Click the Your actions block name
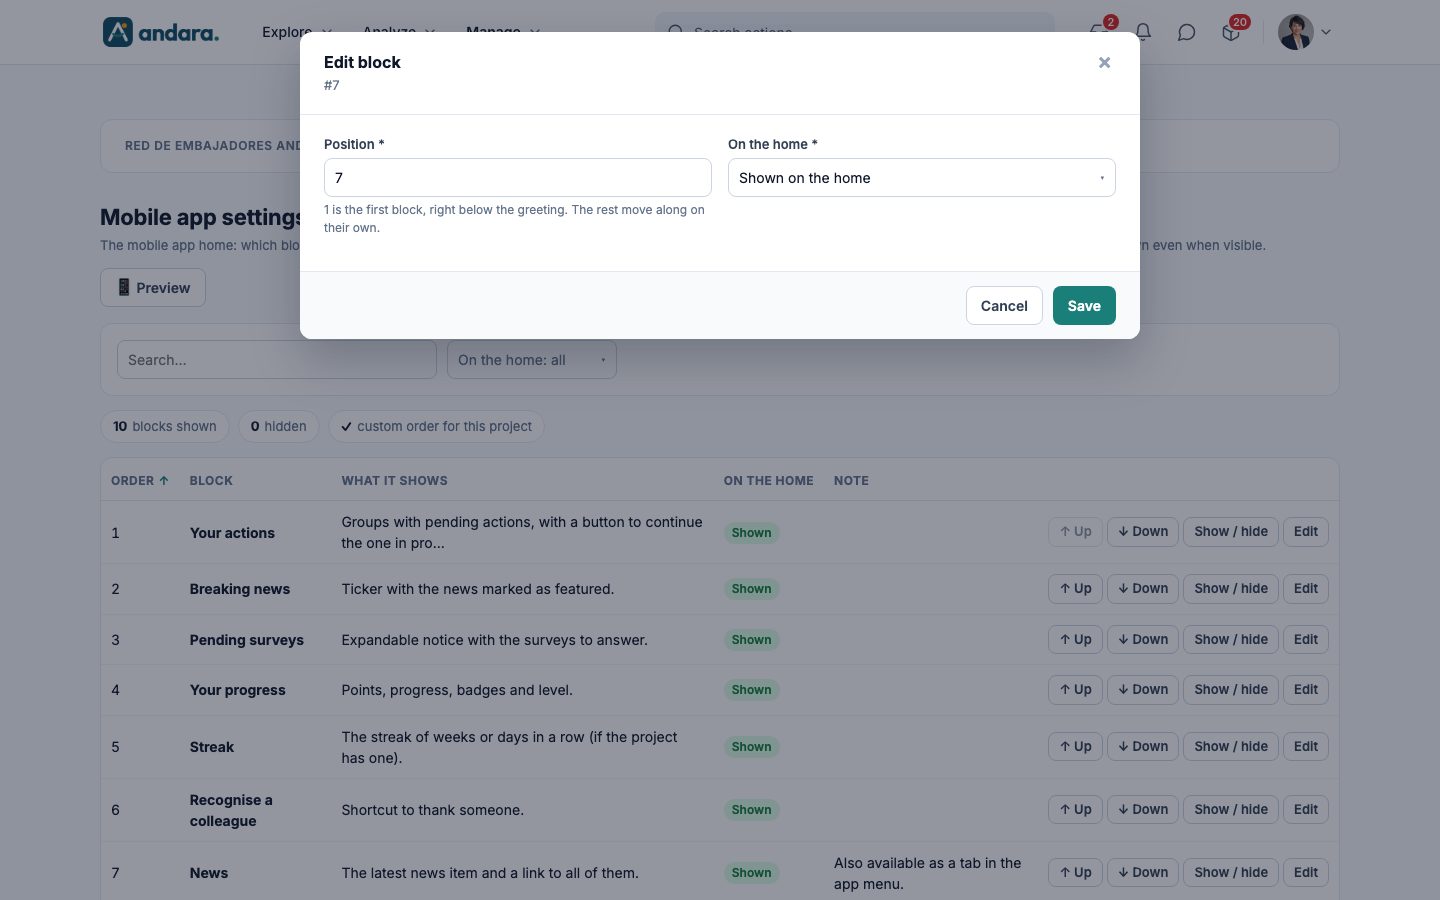Image resolution: width=1440 pixels, height=900 pixels. 232,533
